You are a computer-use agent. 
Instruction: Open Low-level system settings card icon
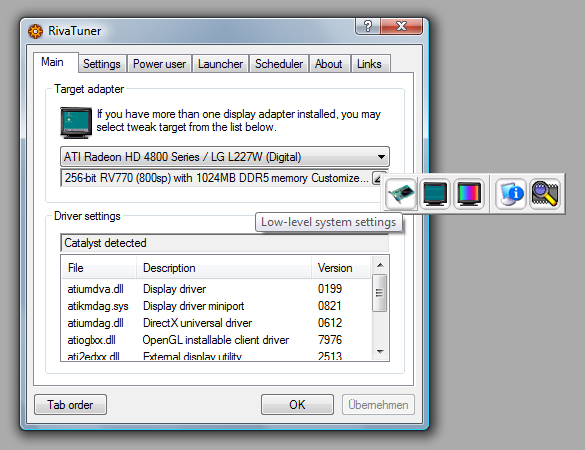401,194
